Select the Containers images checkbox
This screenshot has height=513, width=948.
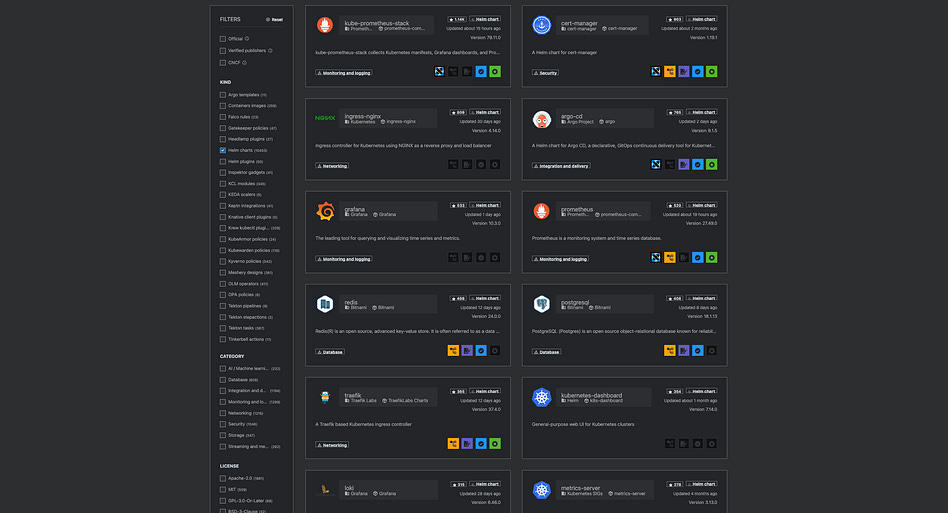tap(222, 106)
